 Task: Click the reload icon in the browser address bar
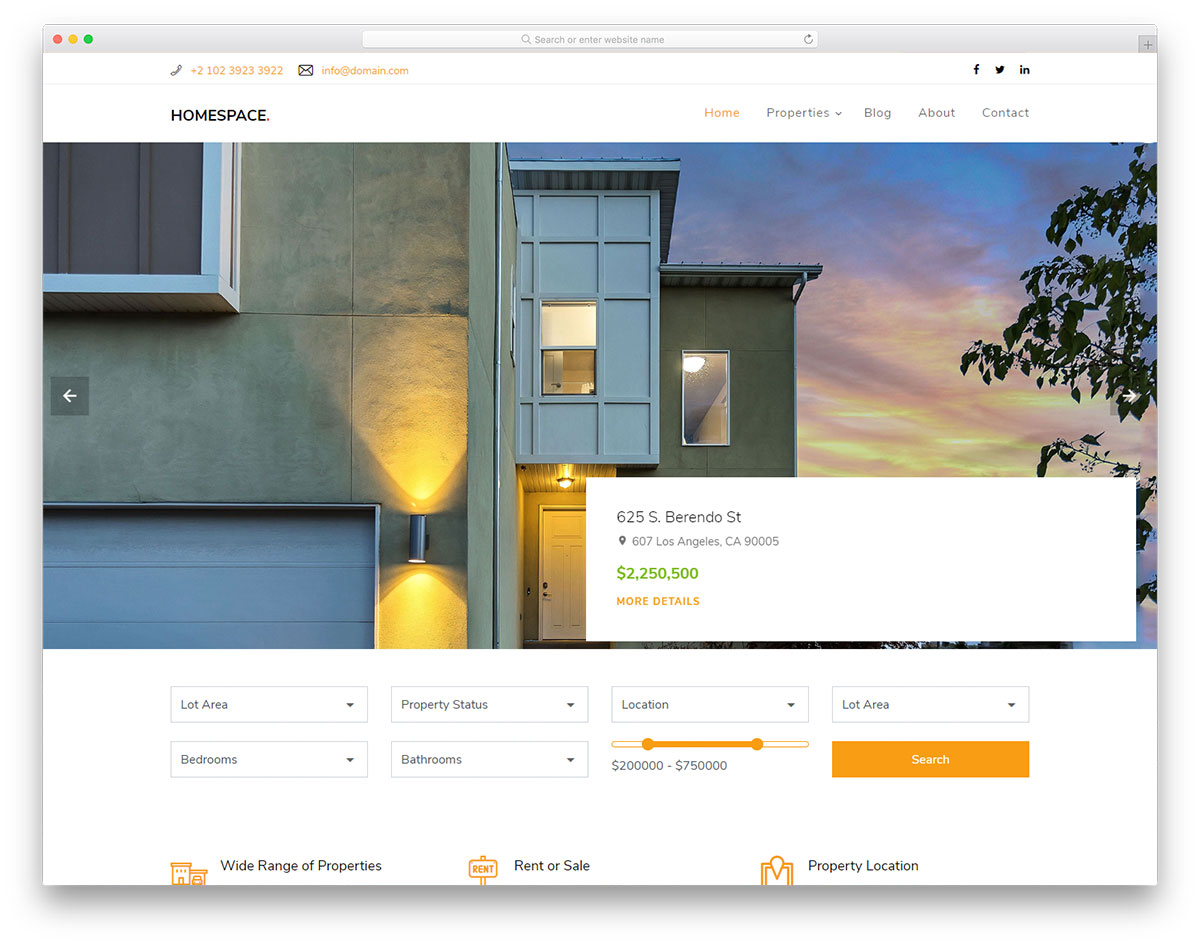[808, 38]
